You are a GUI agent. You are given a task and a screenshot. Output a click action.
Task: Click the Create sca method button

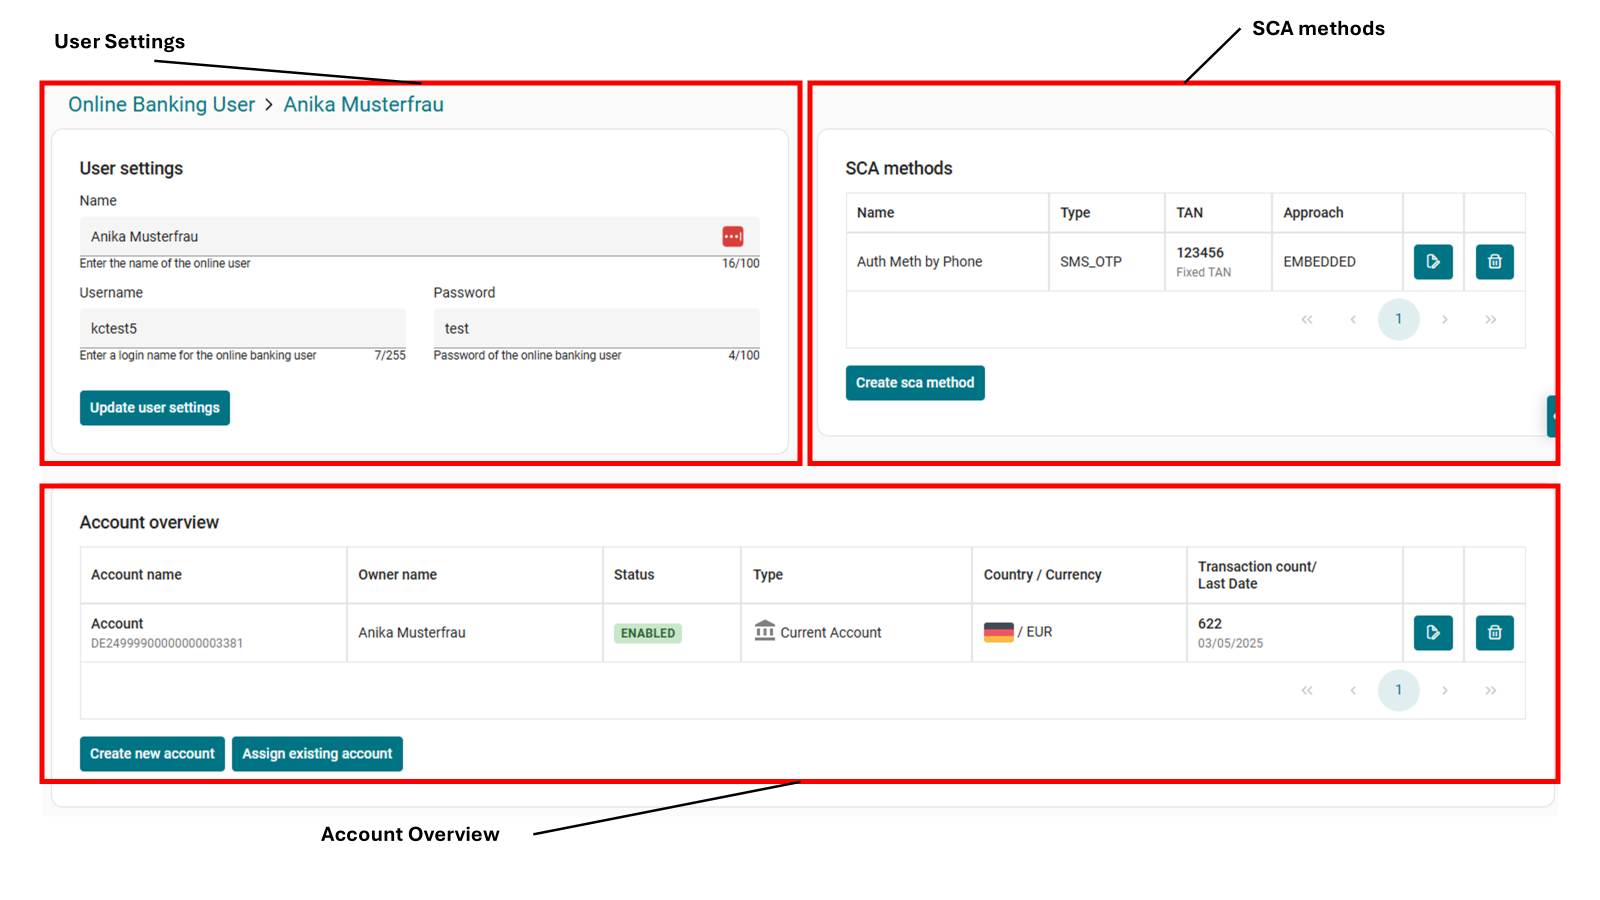click(x=914, y=383)
